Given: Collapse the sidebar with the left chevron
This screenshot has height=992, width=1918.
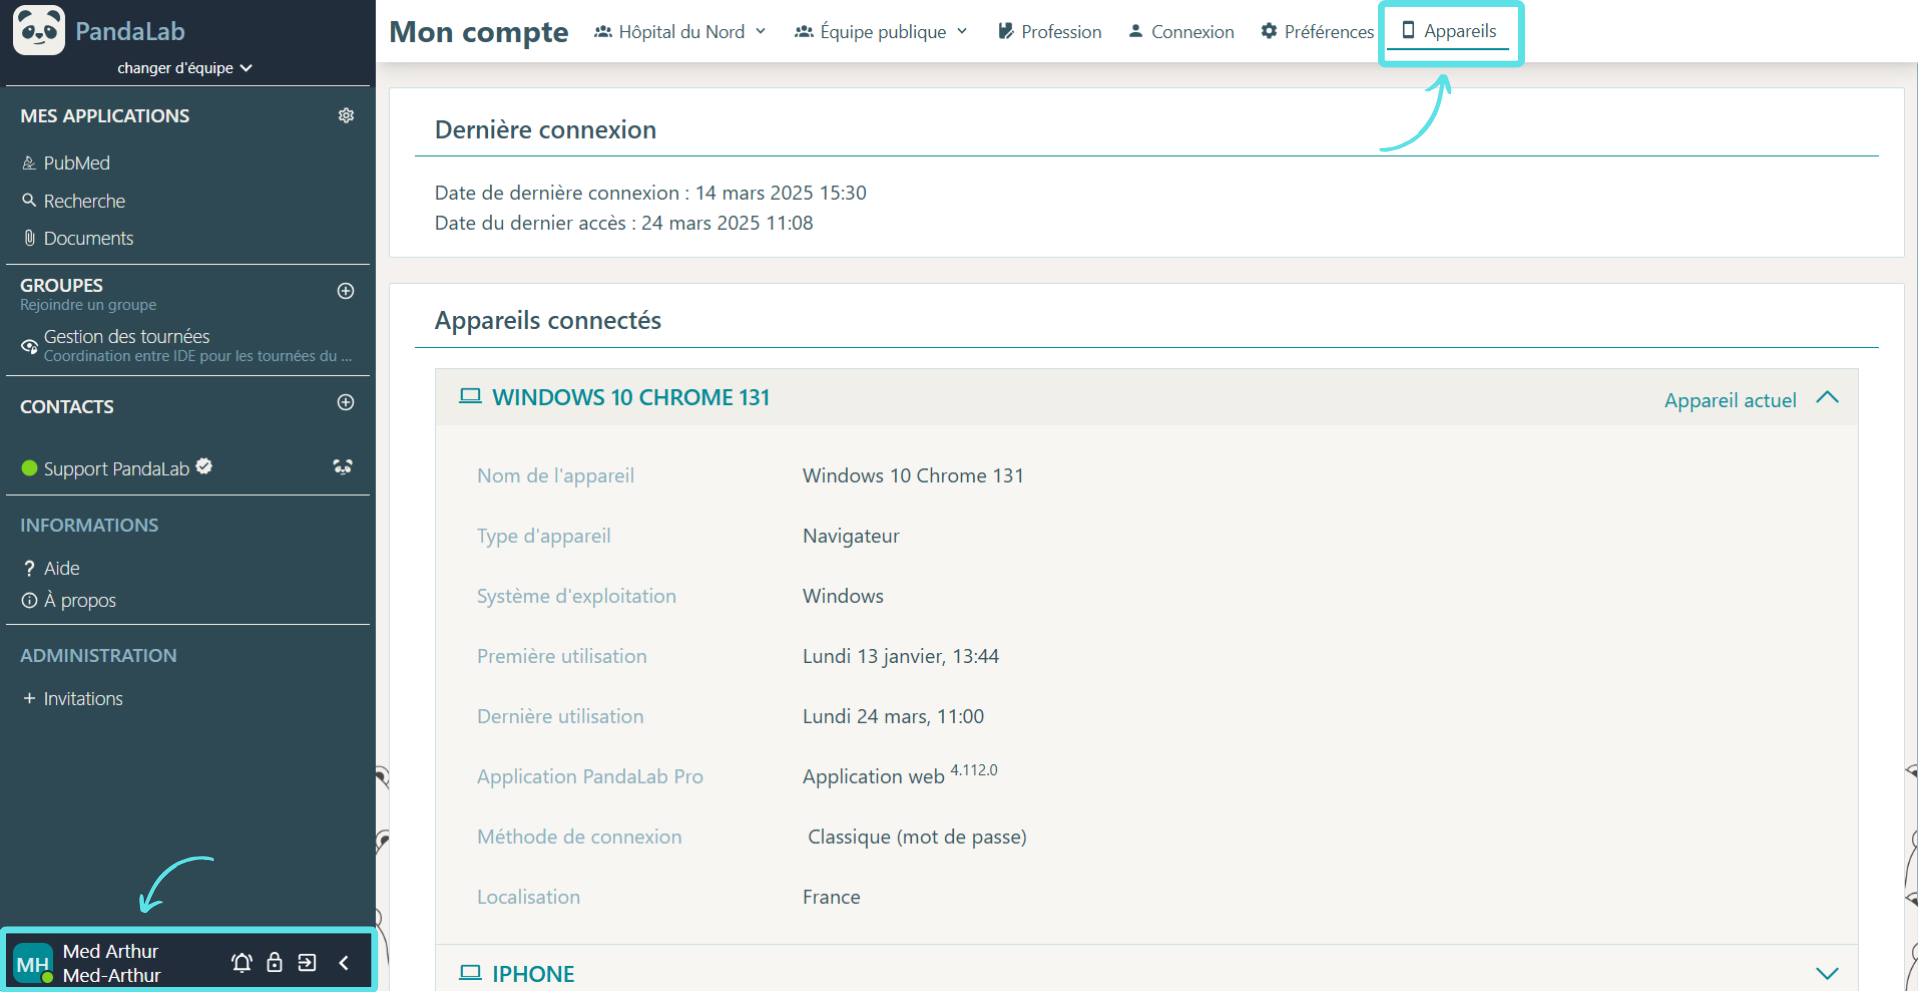Looking at the screenshot, I should [x=344, y=963].
